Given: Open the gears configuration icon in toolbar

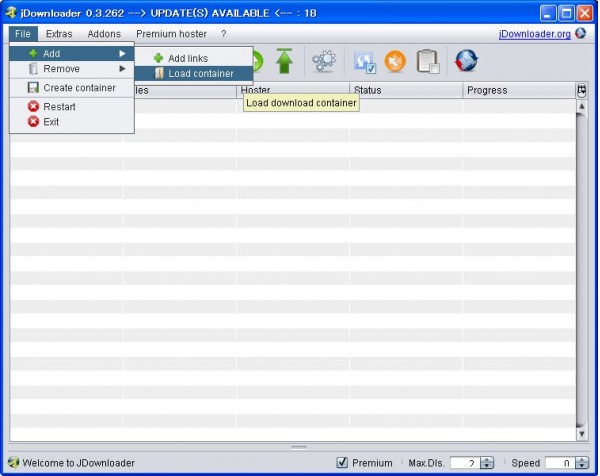Looking at the screenshot, I should 324,61.
